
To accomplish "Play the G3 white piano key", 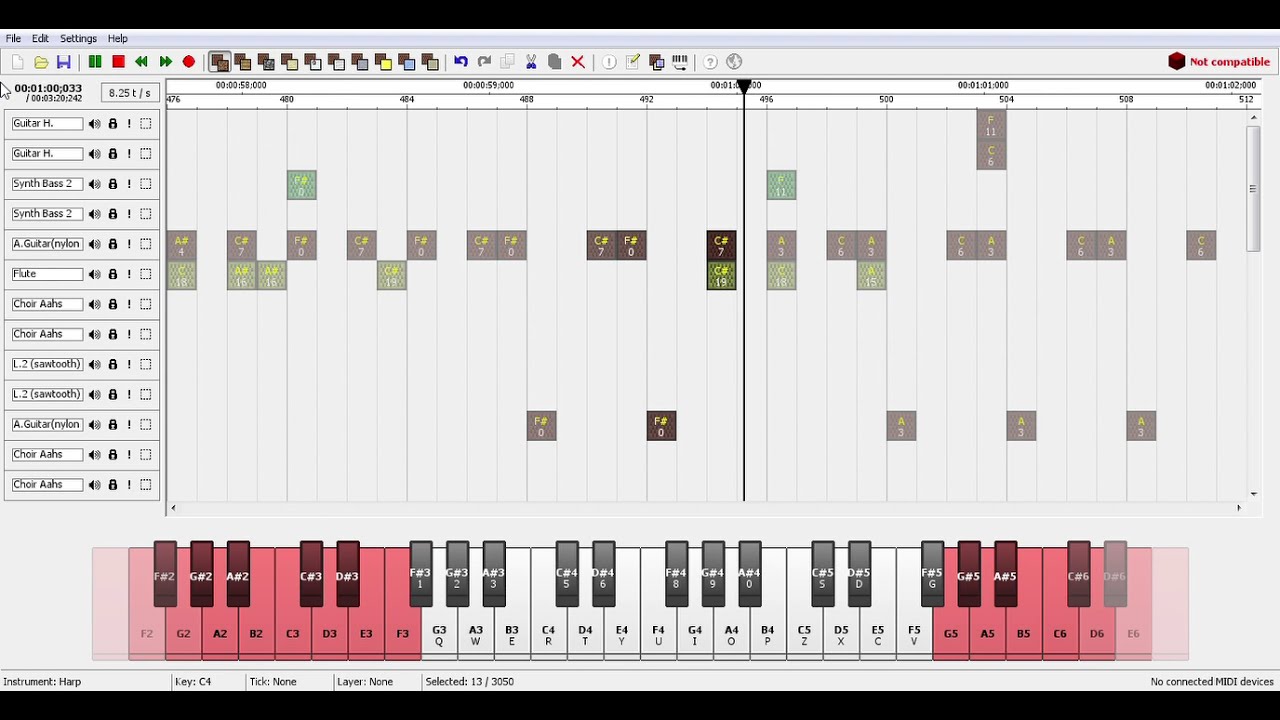I will [439, 634].
